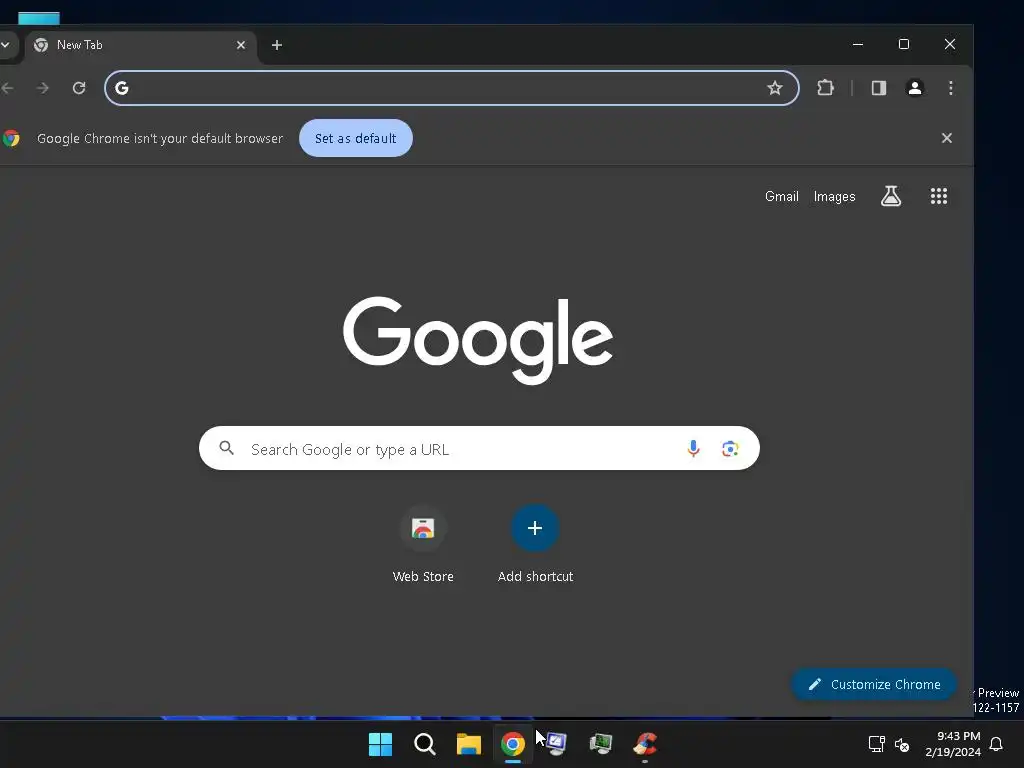1024x768 pixels.
Task: Close the New Tab tab
Action: click(241, 45)
